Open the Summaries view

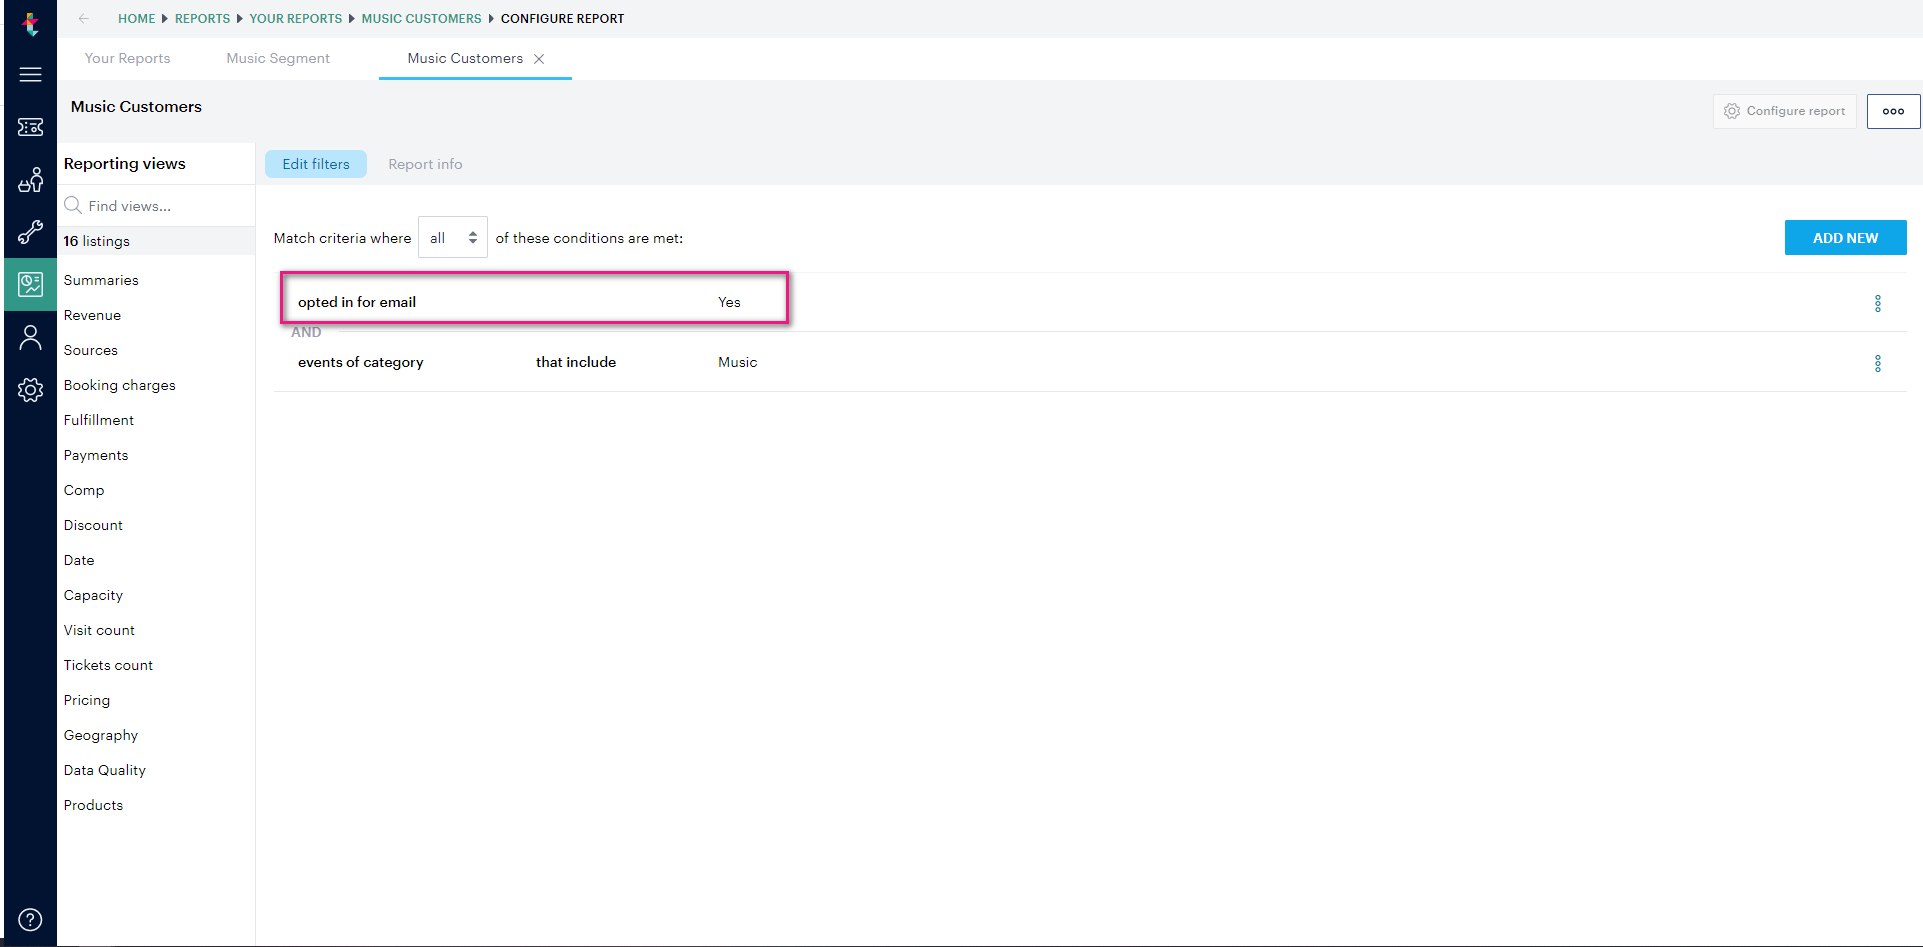[x=101, y=280]
